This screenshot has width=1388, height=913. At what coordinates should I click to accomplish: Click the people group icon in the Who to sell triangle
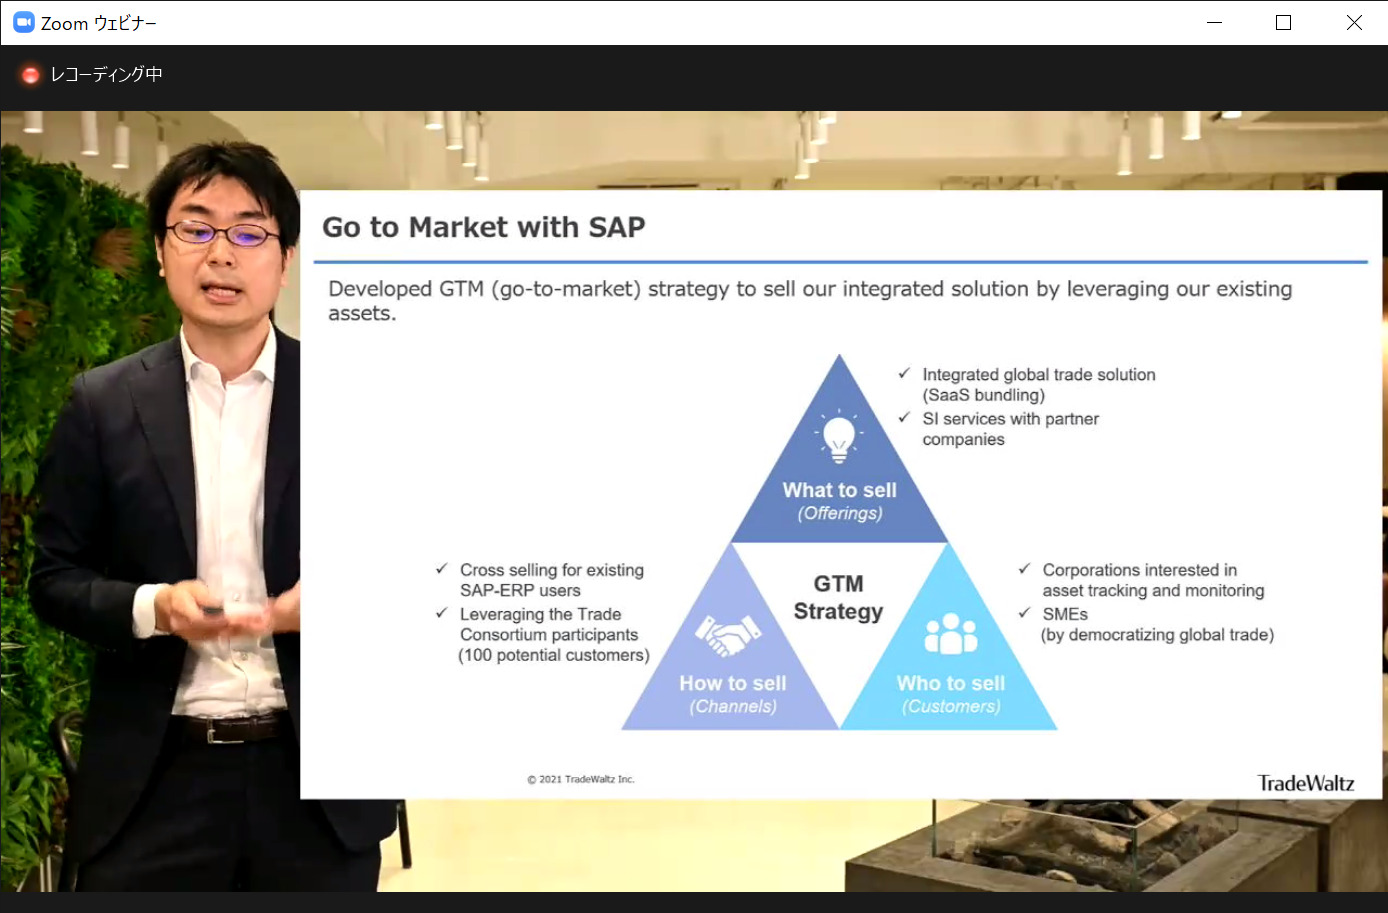[950, 633]
